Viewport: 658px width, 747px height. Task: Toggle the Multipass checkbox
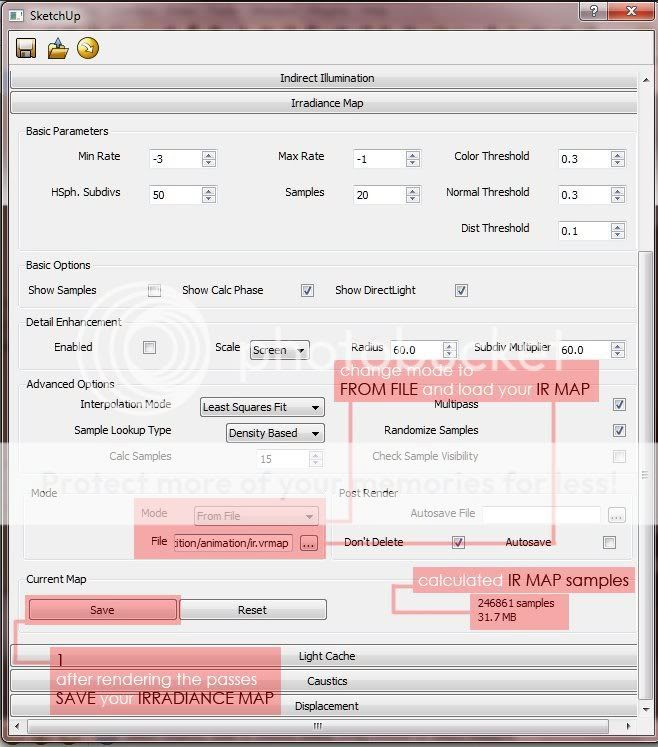click(x=619, y=404)
